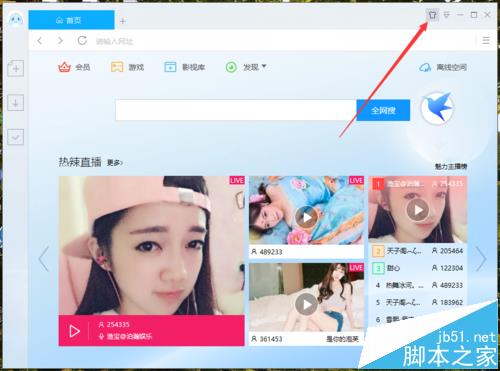Open the hamburger main menu
The width and height of the screenshot is (500, 371).
tap(486, 41)
